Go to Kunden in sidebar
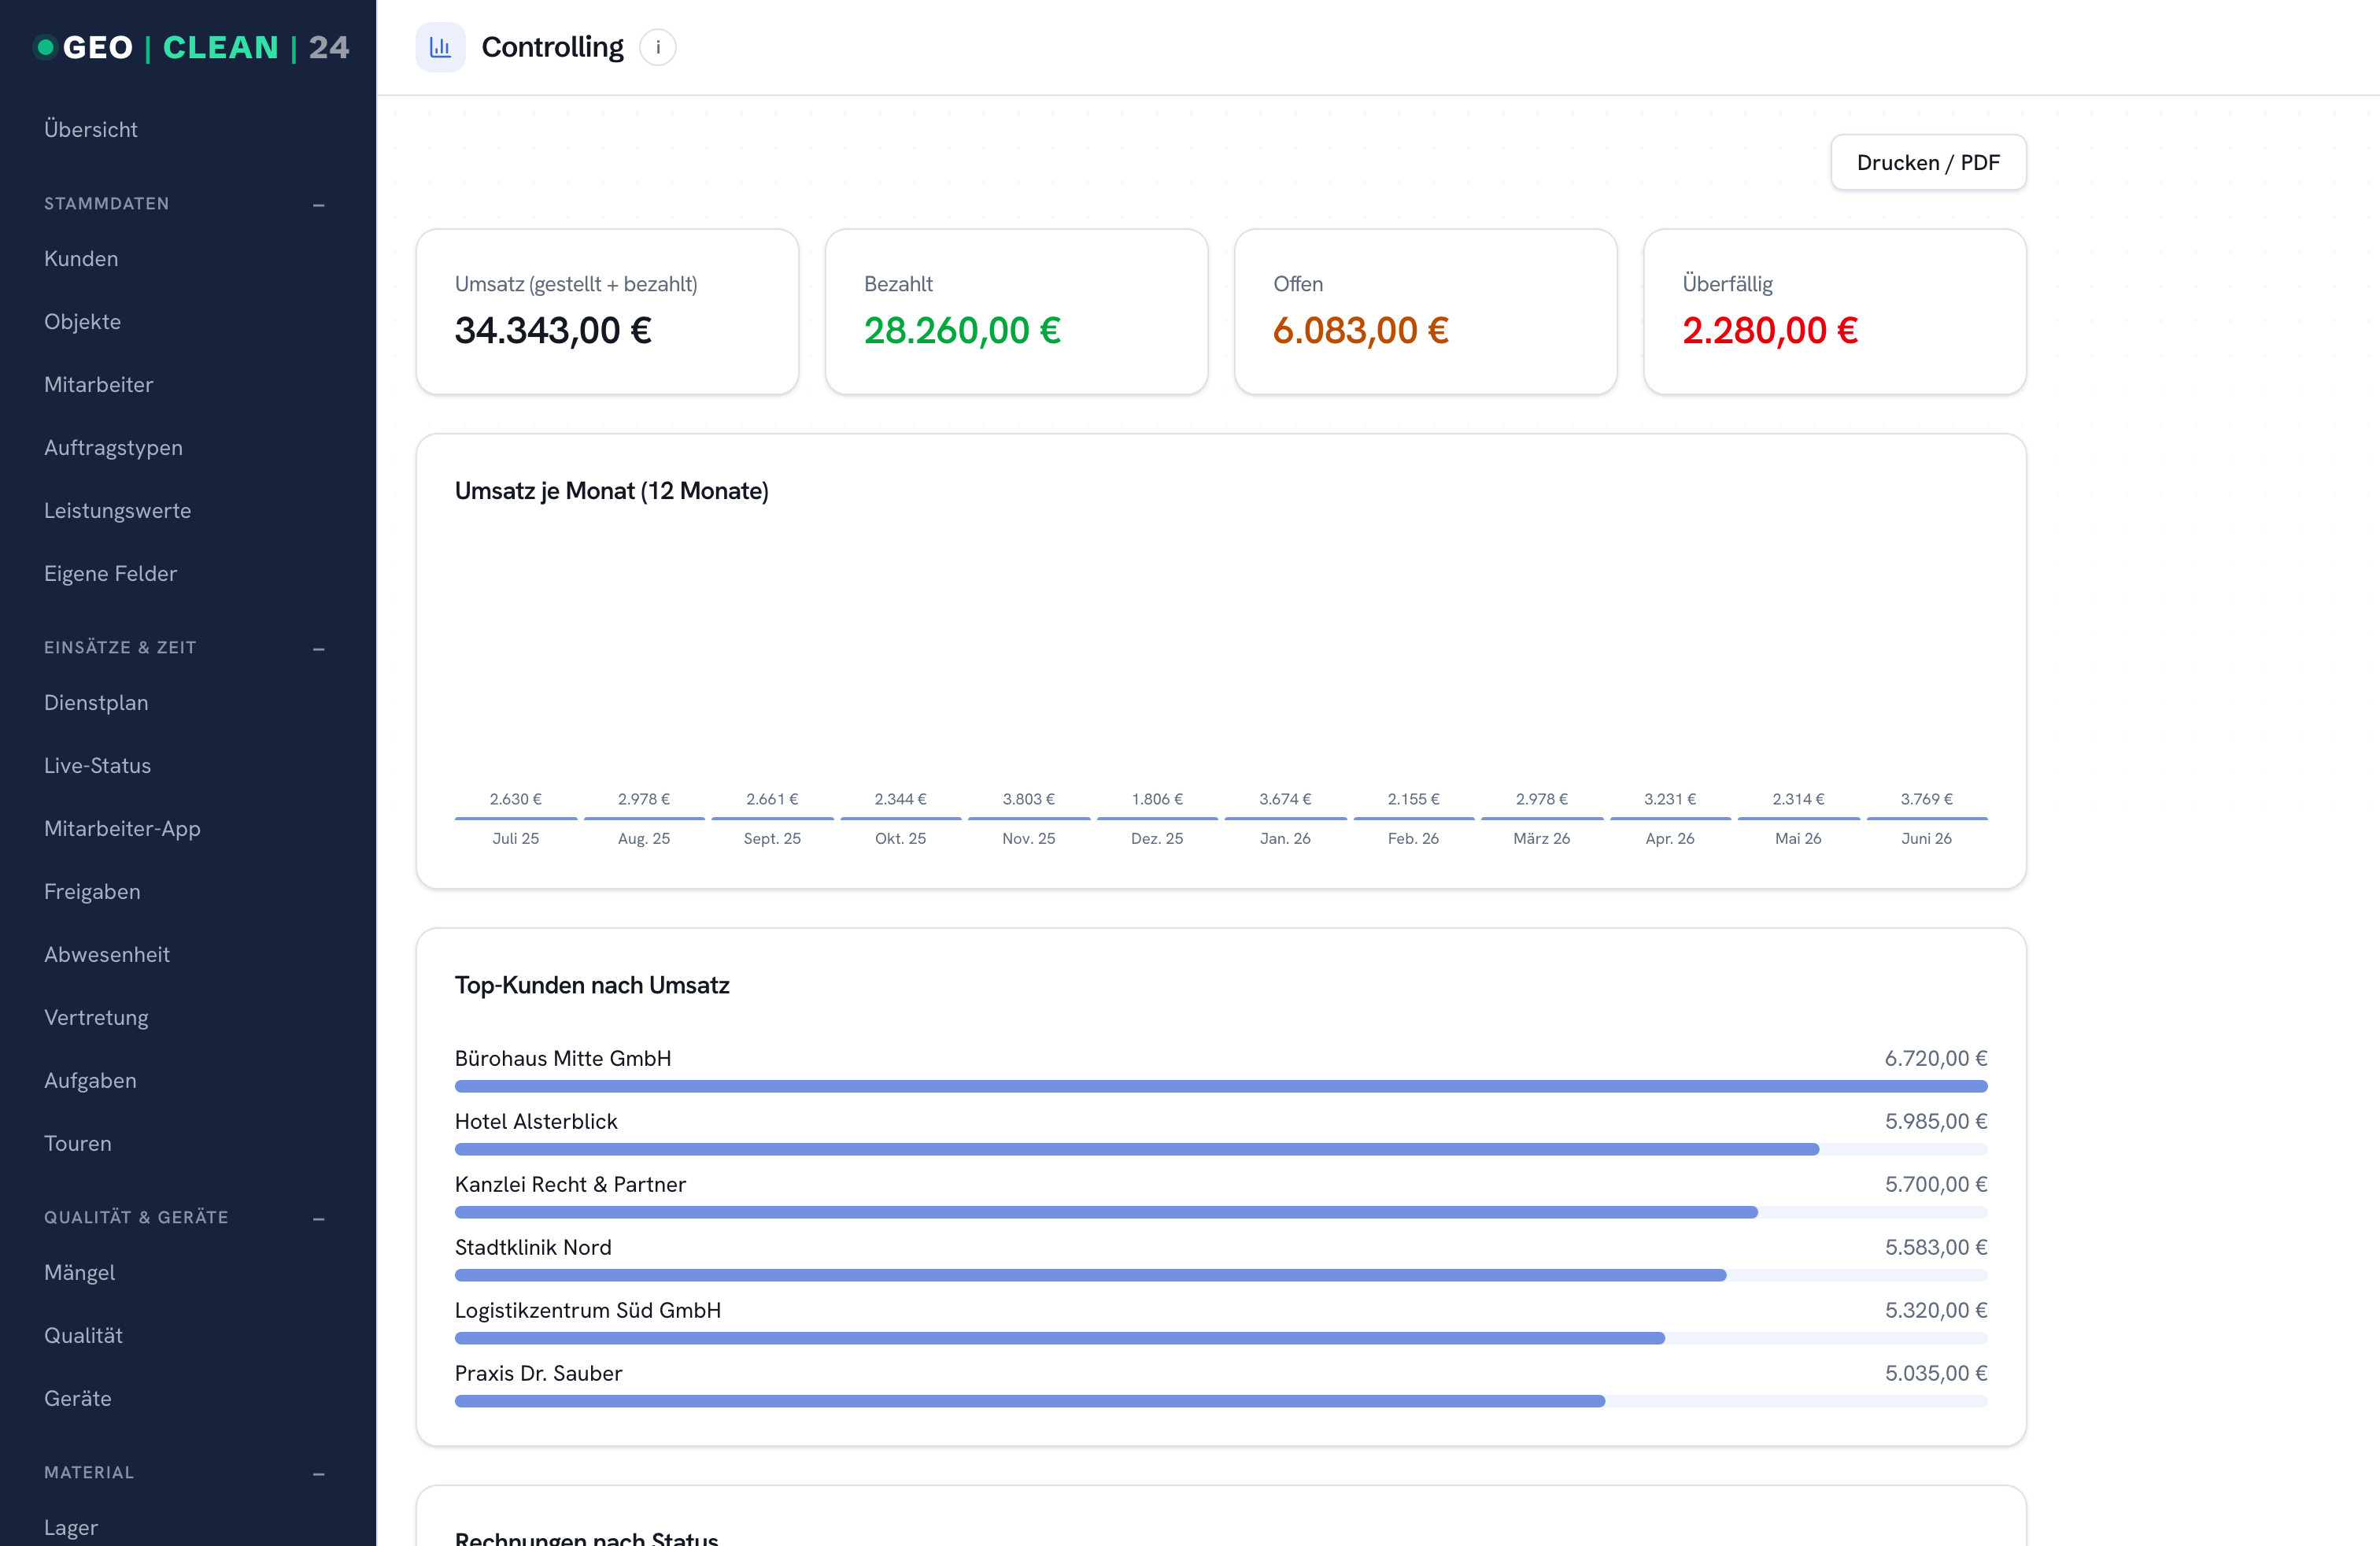The width and height of the screenshot is (2380, 1546). (81, 258)
